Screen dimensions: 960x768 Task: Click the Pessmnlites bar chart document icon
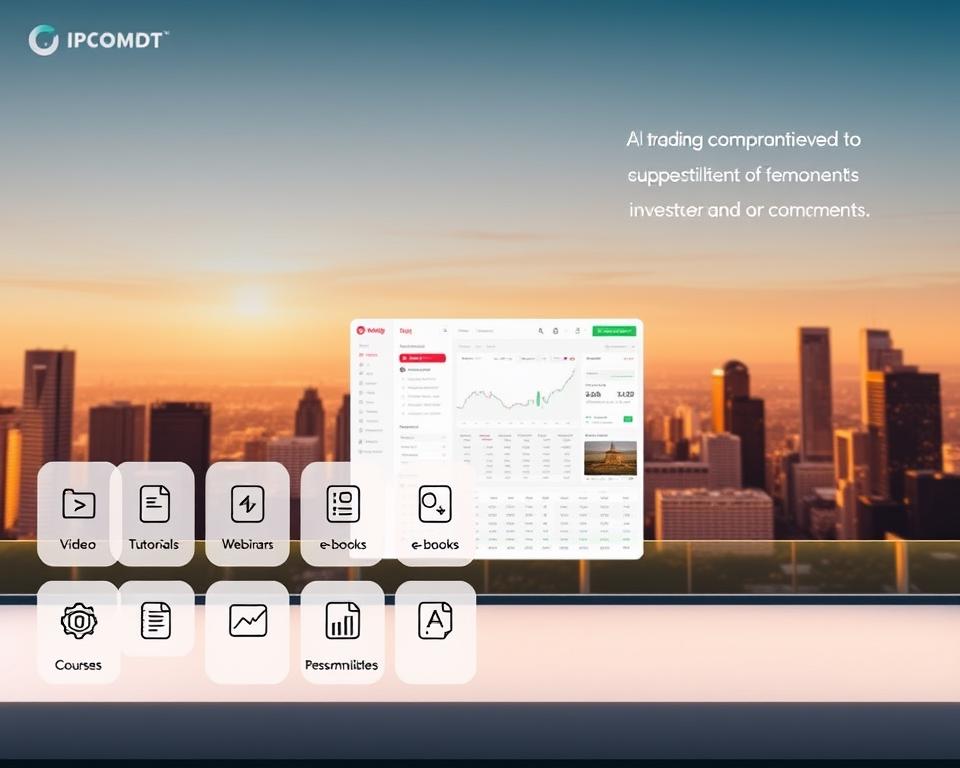click(x=342, y=621)
